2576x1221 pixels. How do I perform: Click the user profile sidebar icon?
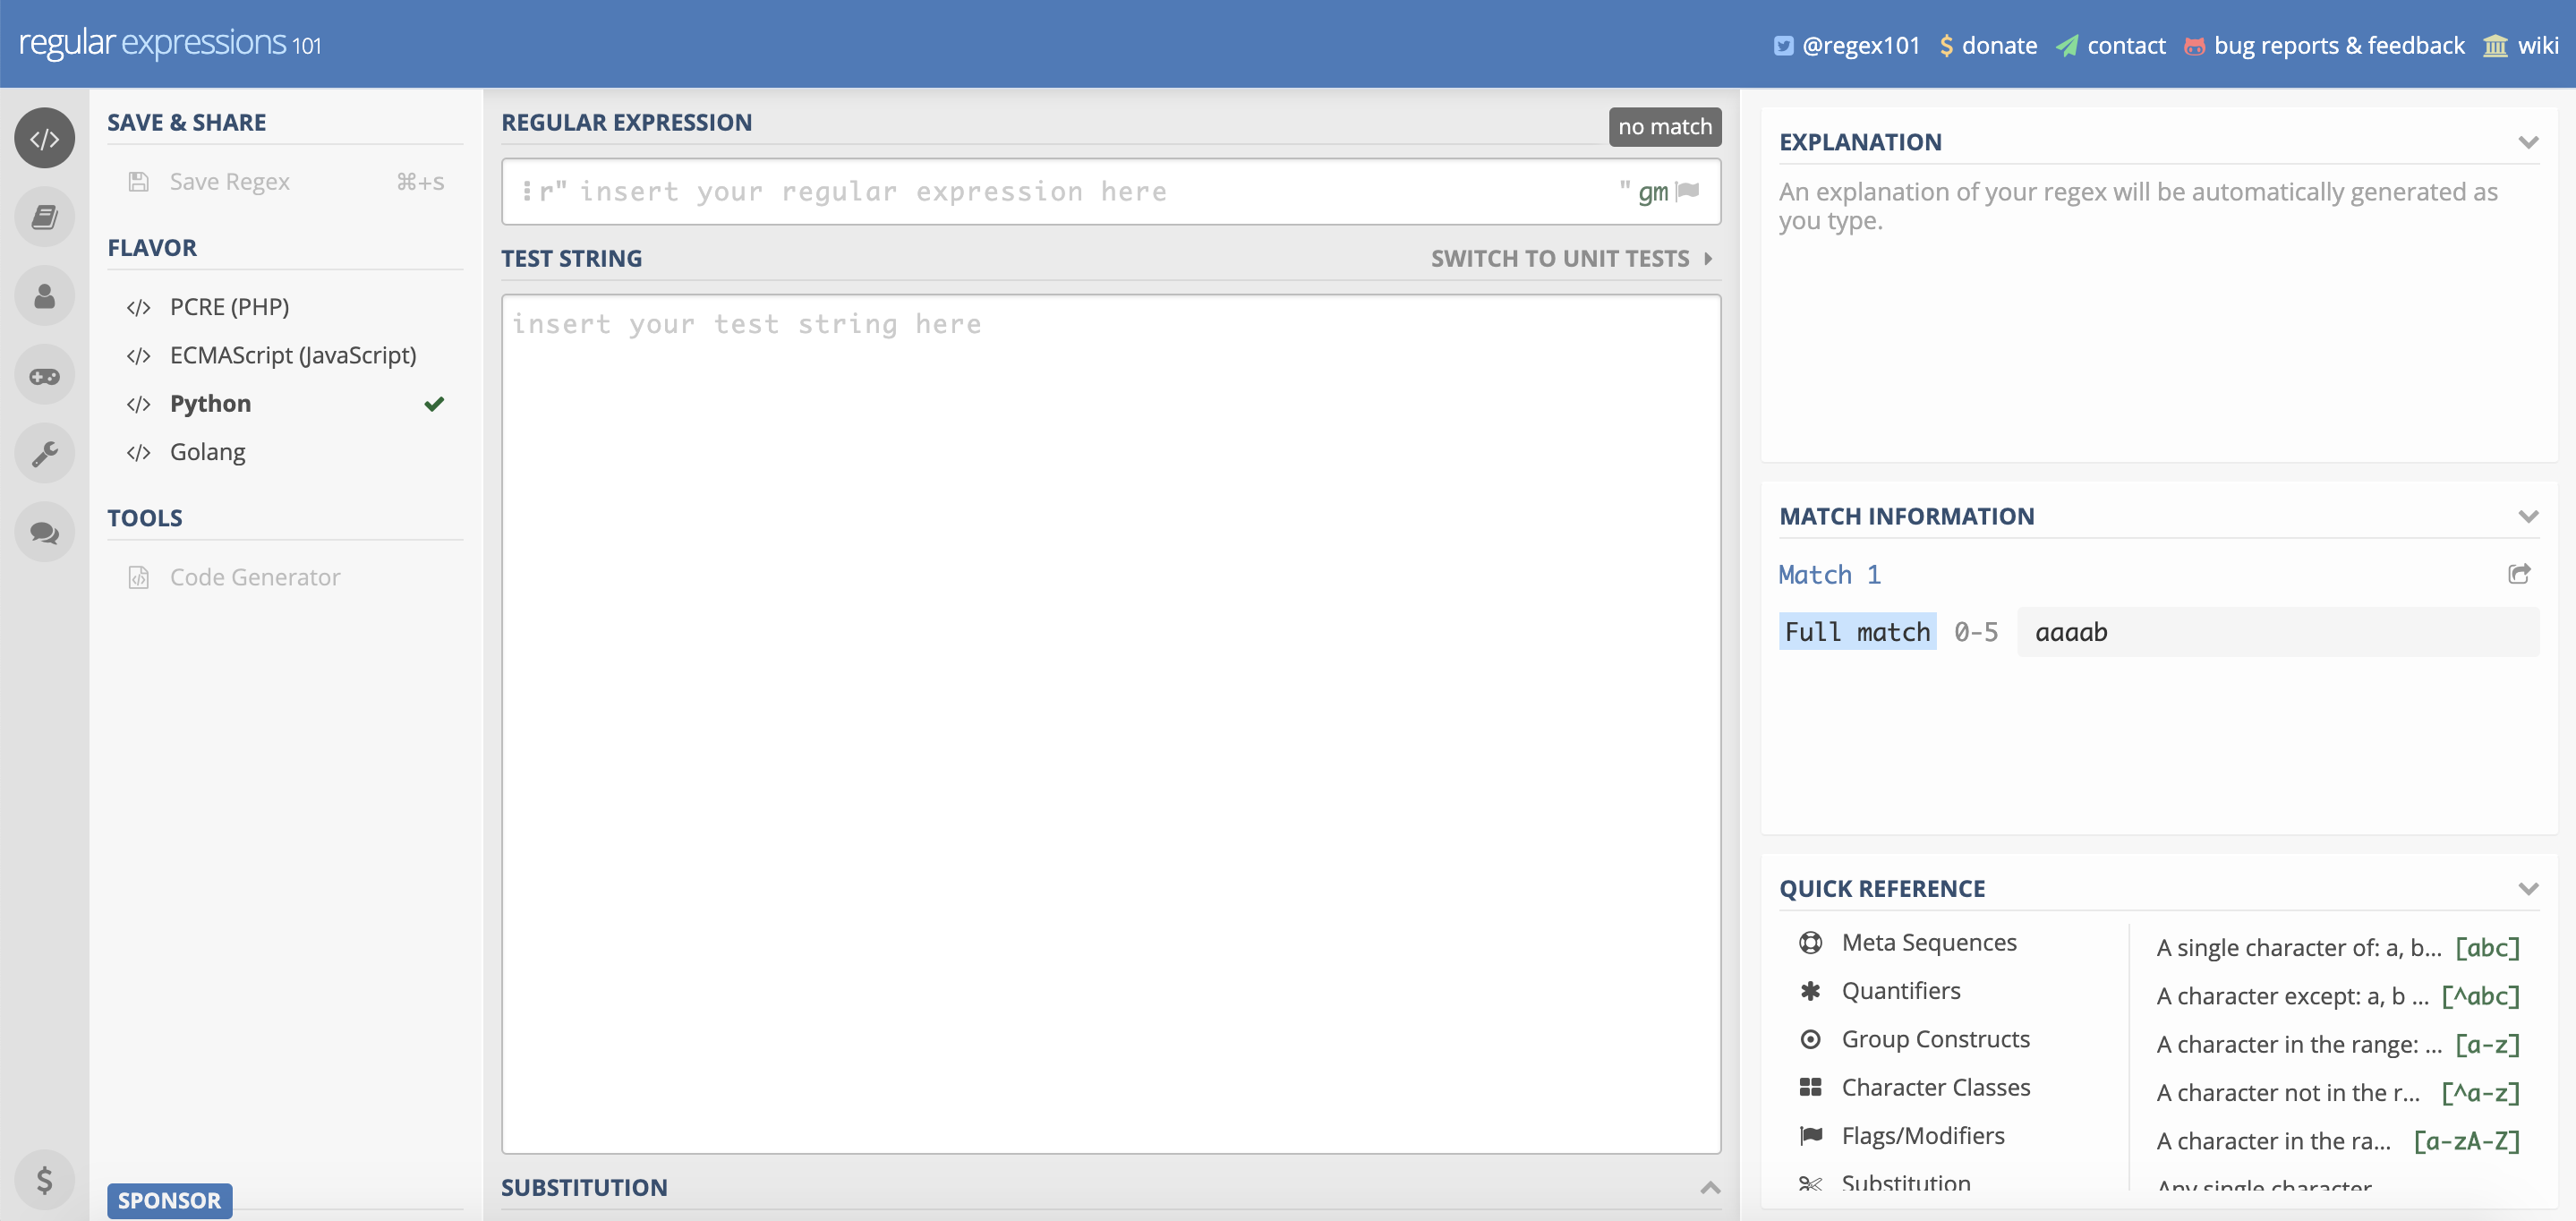point(45,295)
